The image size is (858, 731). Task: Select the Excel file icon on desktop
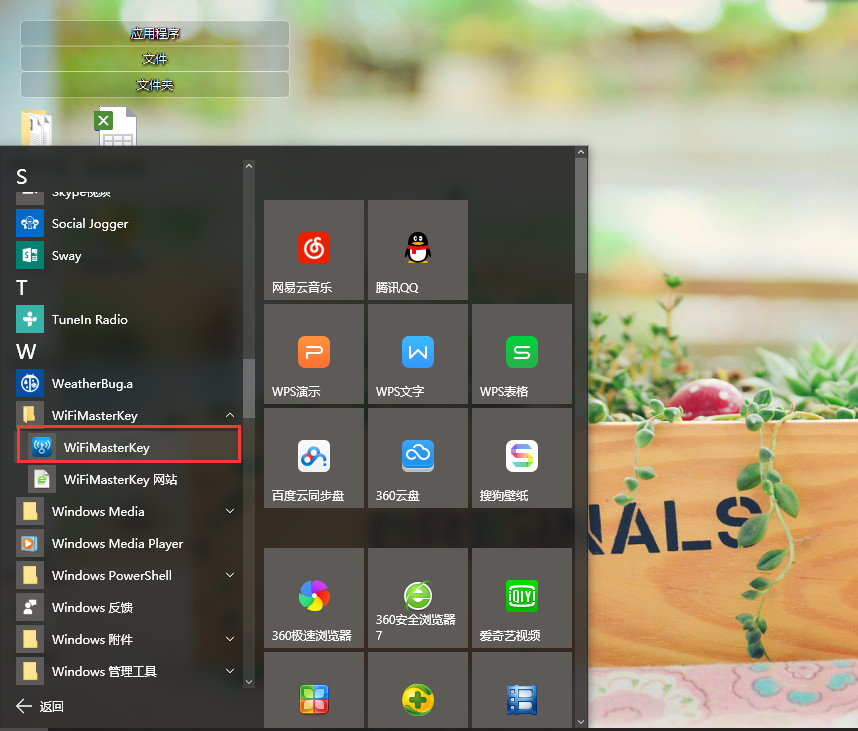point(115,126)
